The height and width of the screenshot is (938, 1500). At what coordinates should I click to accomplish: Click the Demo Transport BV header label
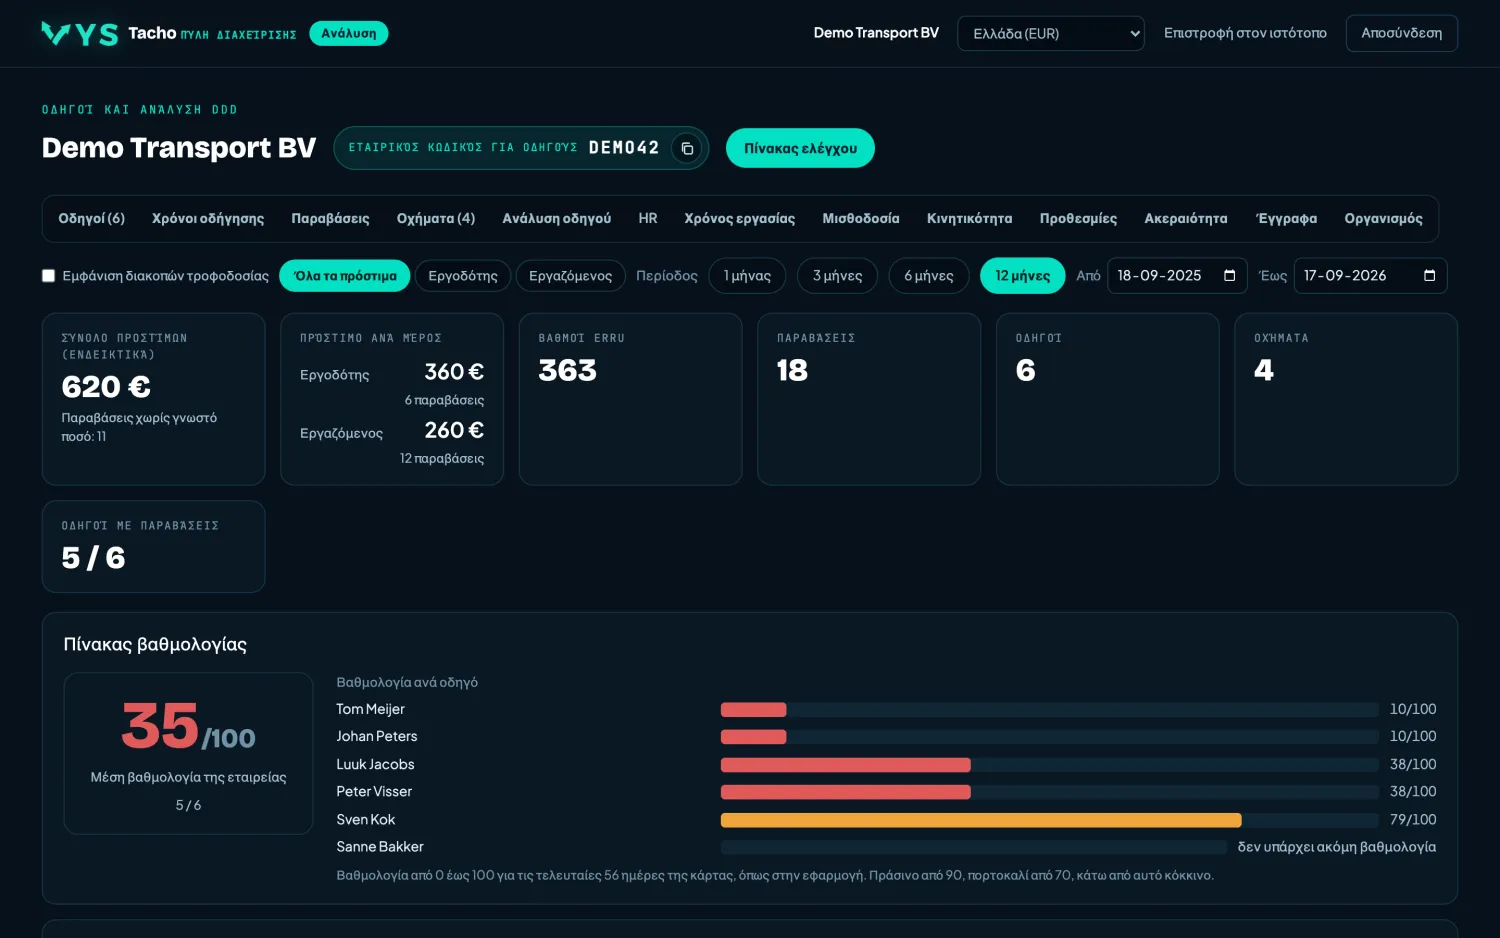(x=876, y=33)
